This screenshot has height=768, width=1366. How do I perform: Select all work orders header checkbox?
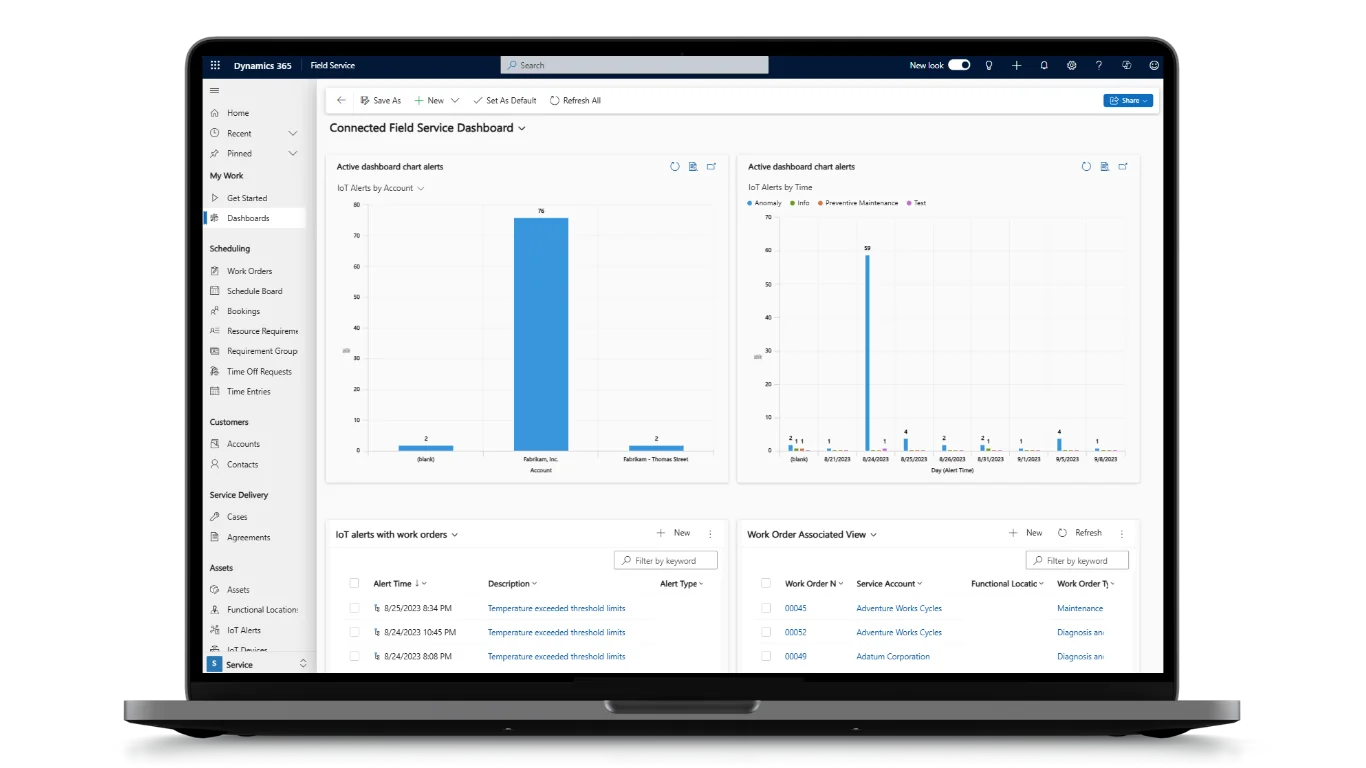[766, 583]
